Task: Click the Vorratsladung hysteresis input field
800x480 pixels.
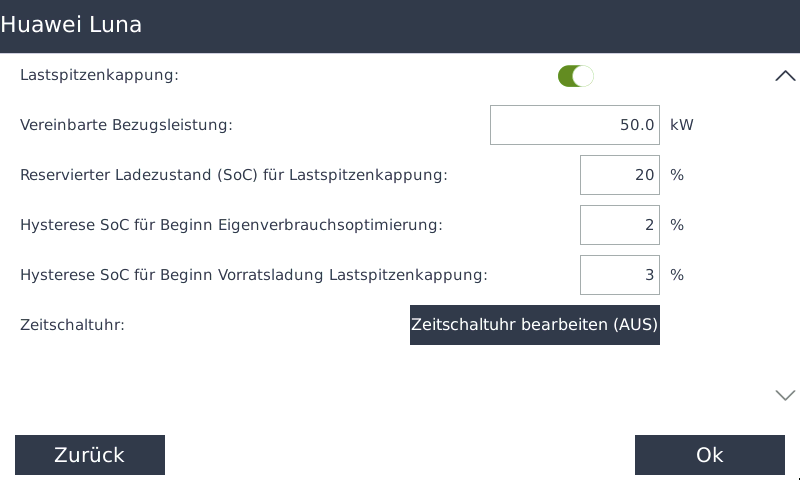Action: coord(619,275)
